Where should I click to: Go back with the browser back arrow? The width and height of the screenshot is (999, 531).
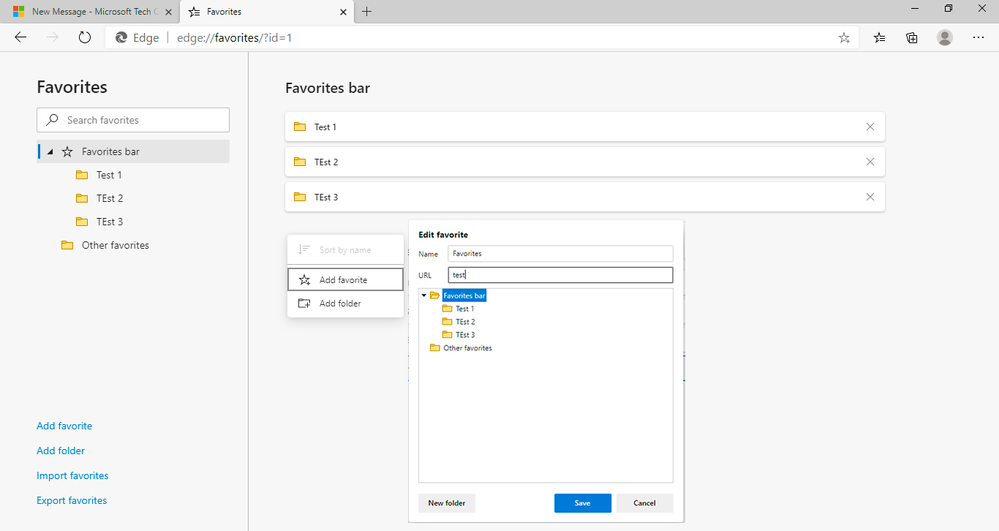click(20, 38)
